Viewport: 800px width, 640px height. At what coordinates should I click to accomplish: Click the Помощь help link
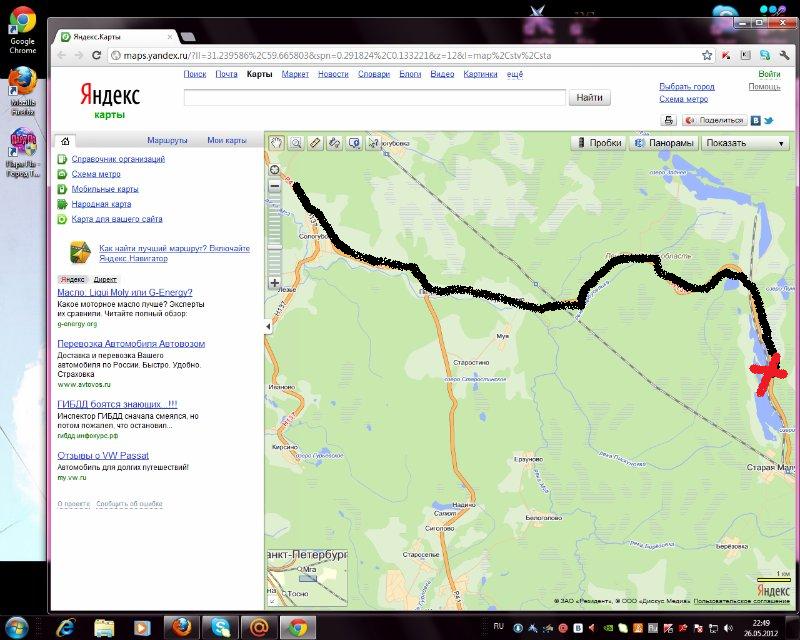(764, 87)
